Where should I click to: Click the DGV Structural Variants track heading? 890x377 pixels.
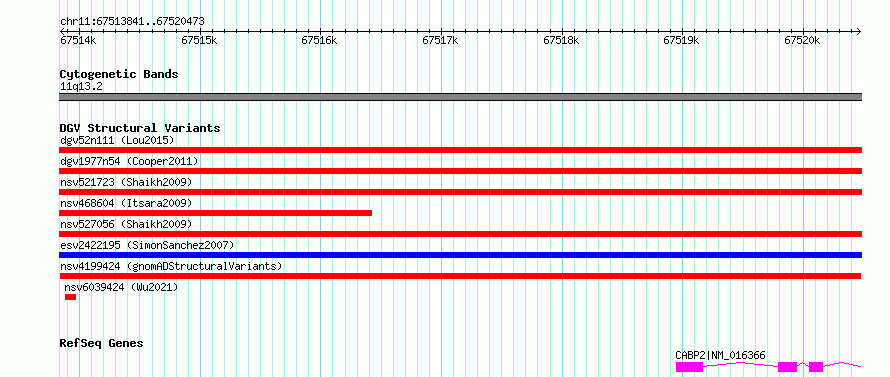pos(140,128)
